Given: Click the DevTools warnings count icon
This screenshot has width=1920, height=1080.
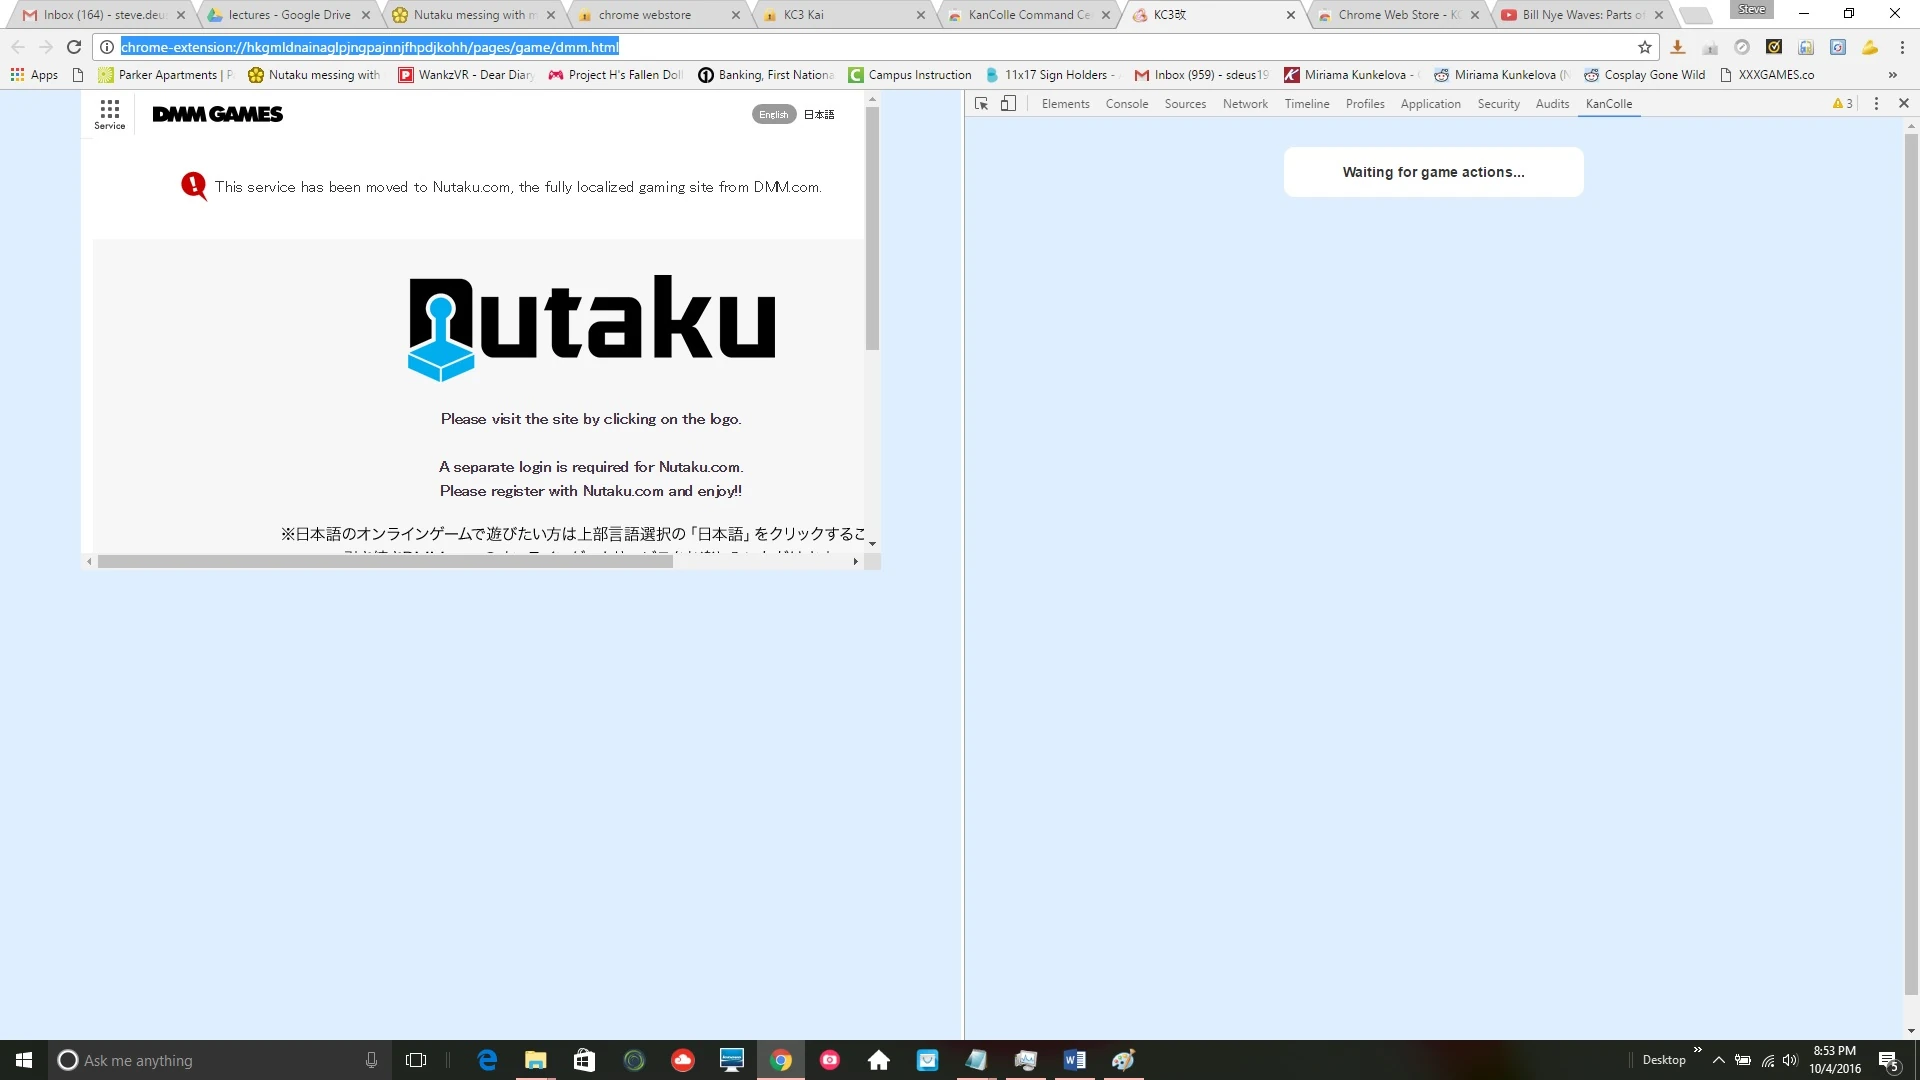Looking at the screenshot, I should [x=1842, y=104].
